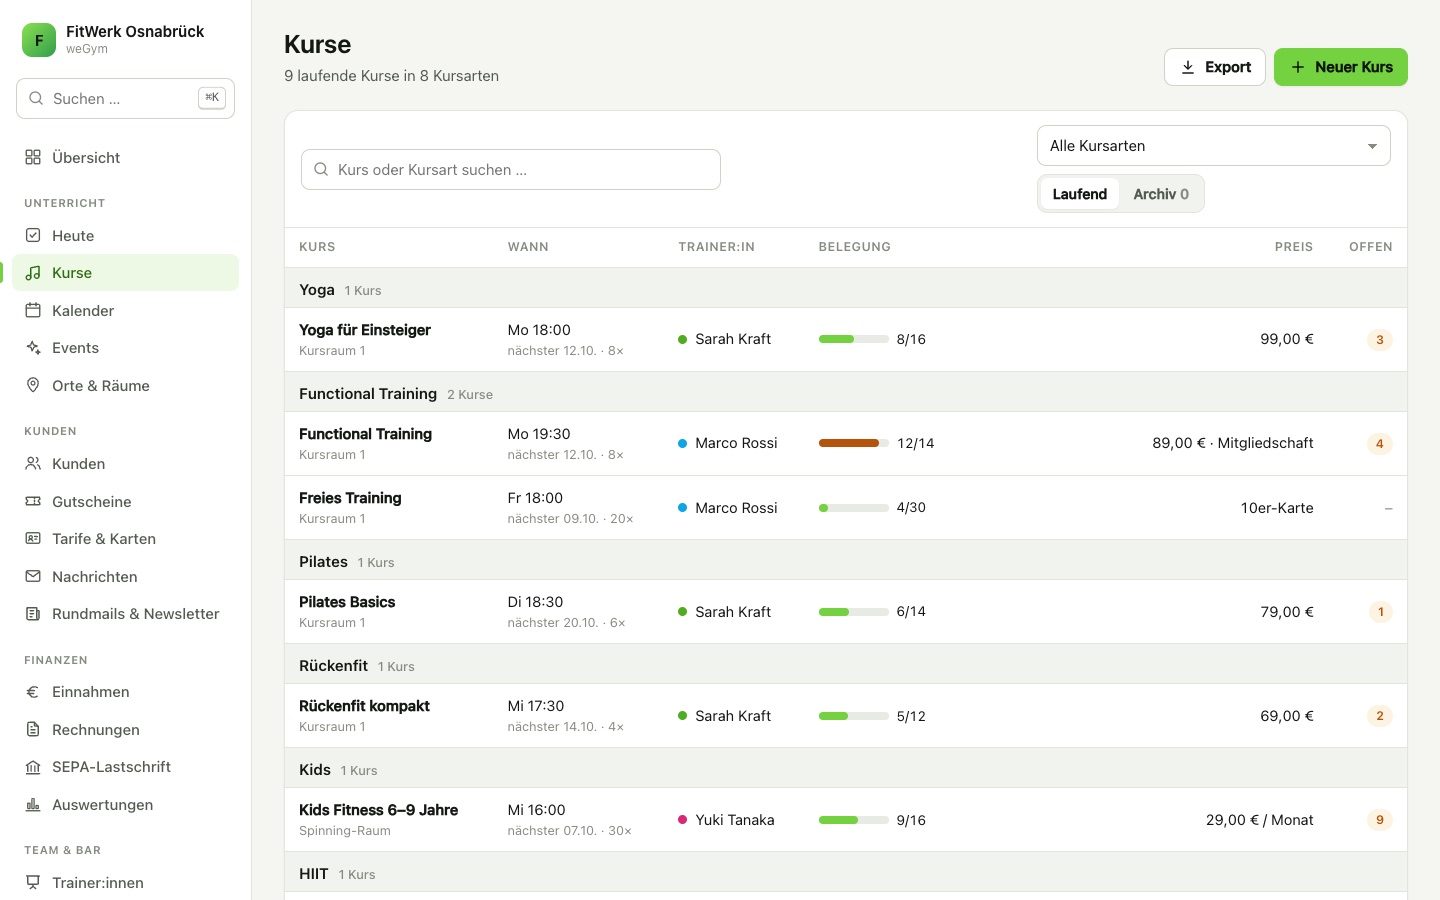1440x900 pixels.
Task: Switch to the Laufend tab
Action: point(1080,194)
